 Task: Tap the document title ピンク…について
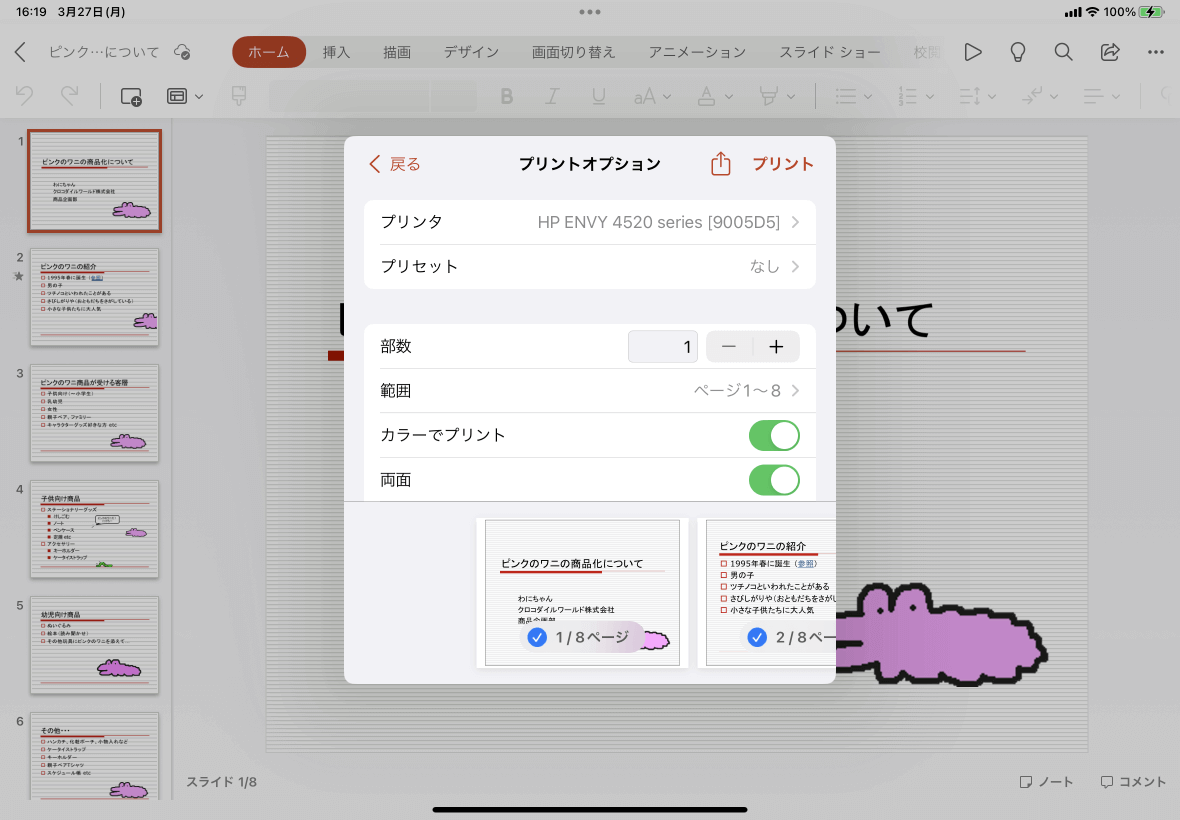(104, 52)
